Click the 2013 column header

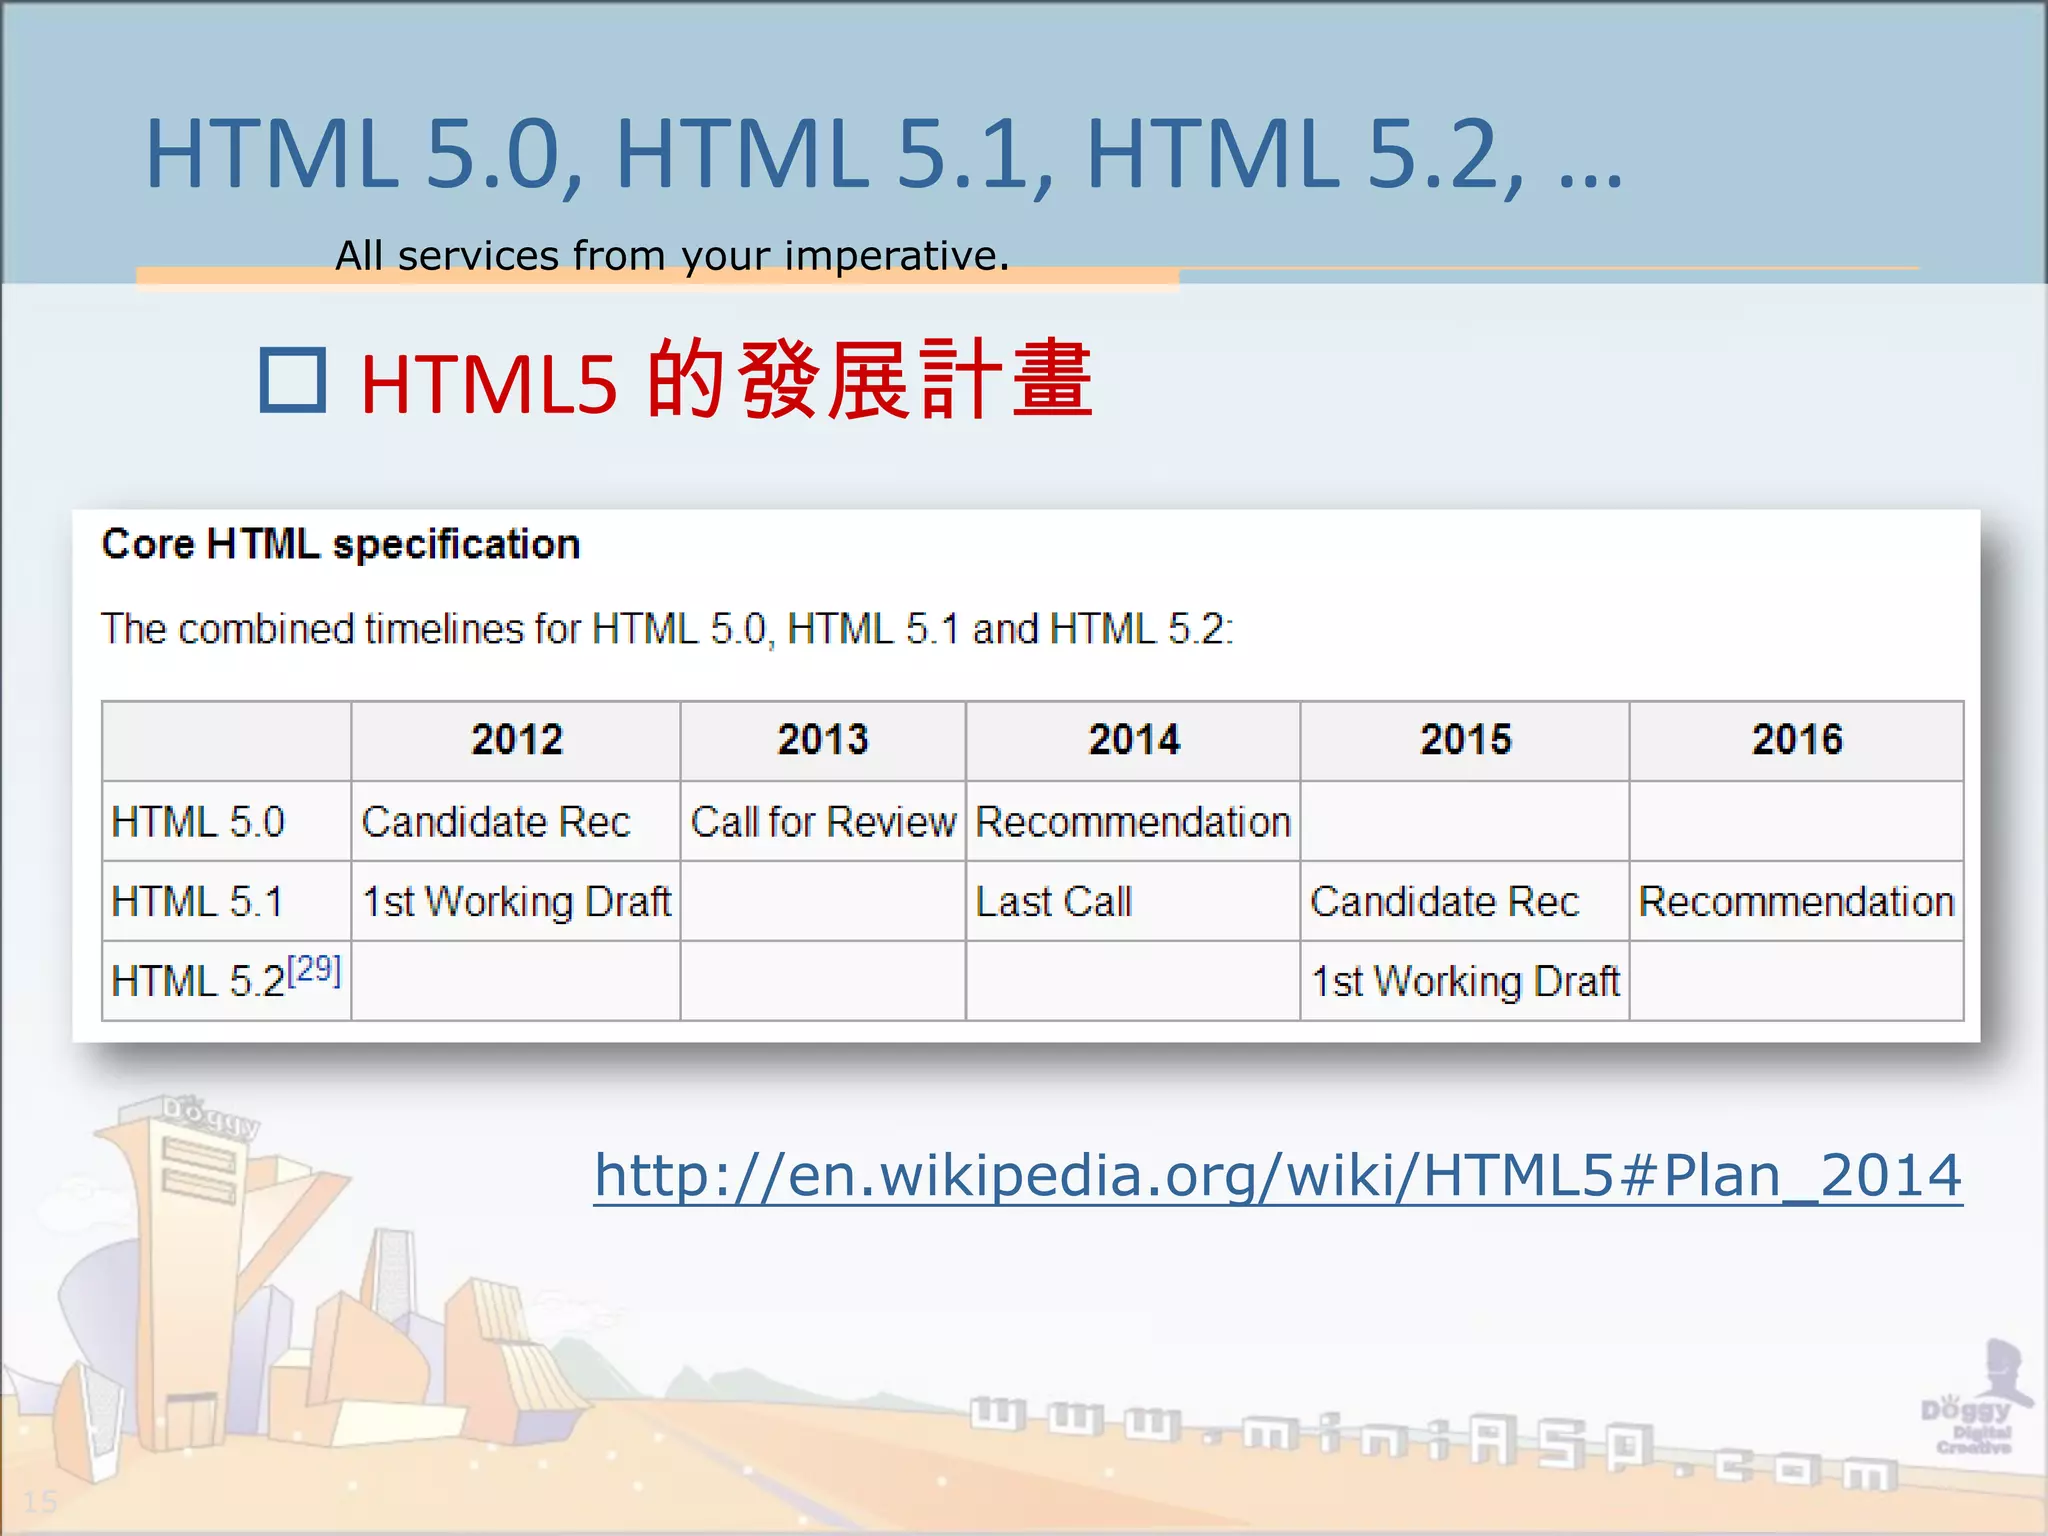tap(823, 740)
